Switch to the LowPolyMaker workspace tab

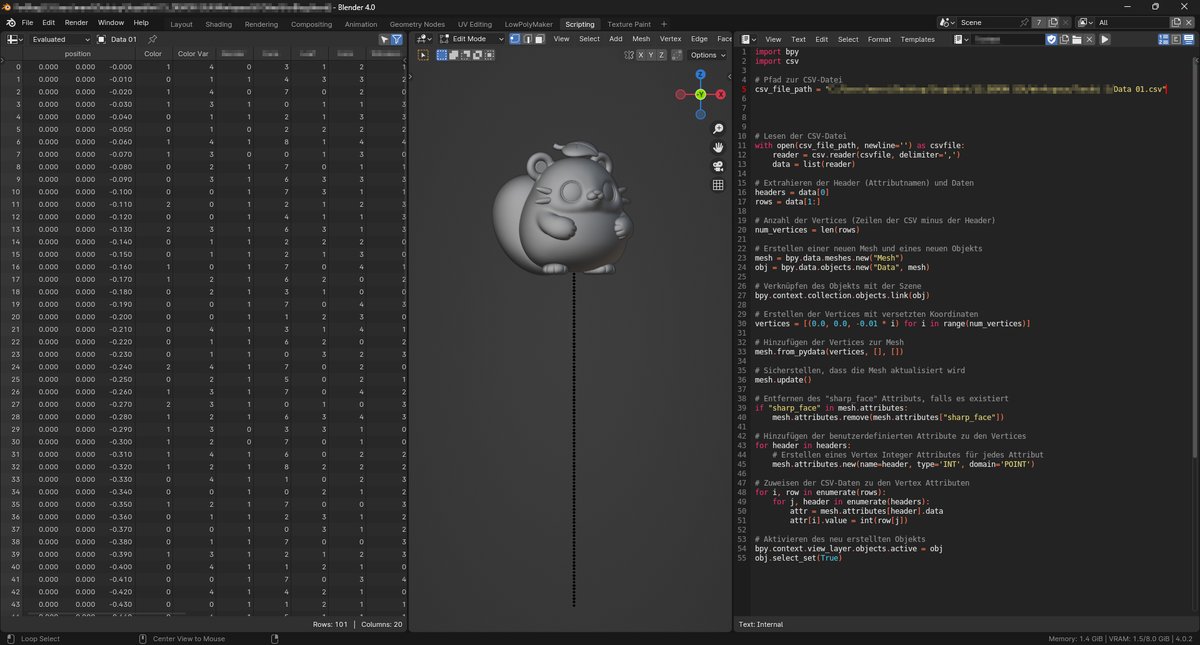tap(528, 23)
